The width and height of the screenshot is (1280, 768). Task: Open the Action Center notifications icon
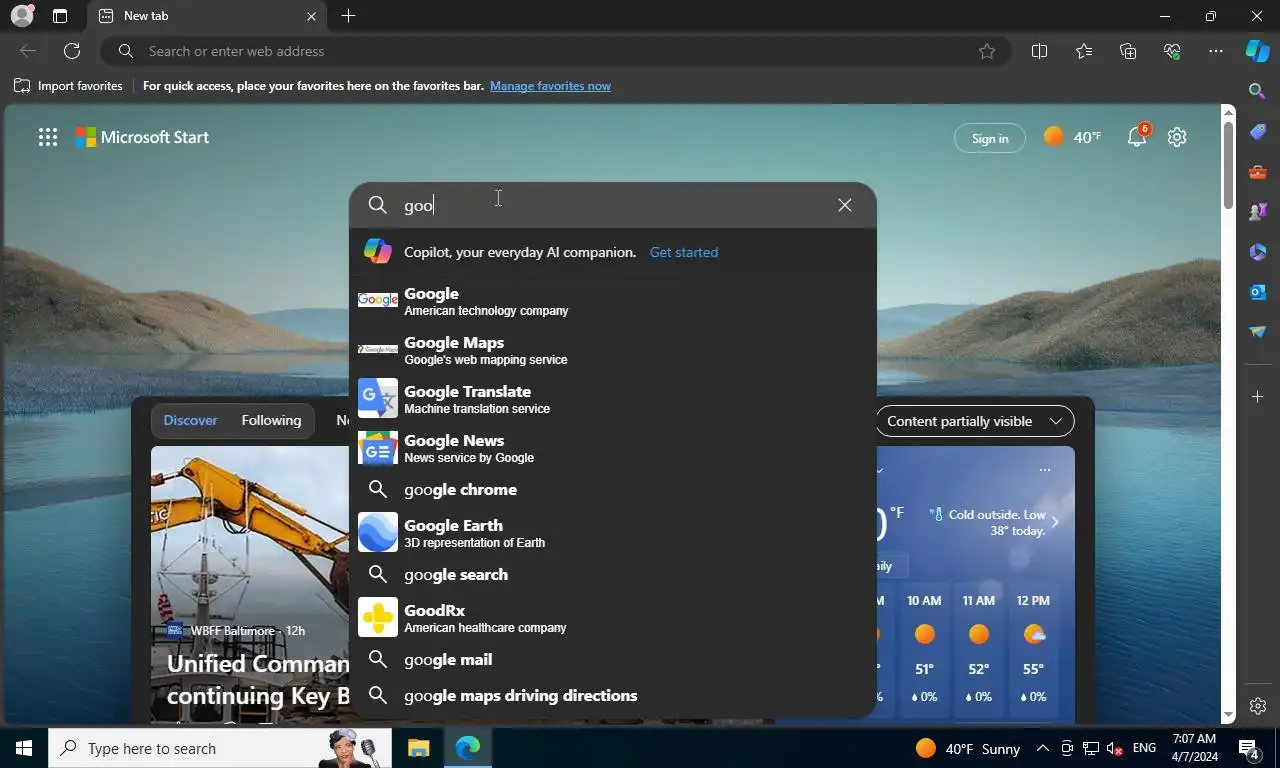point(1248,748)
